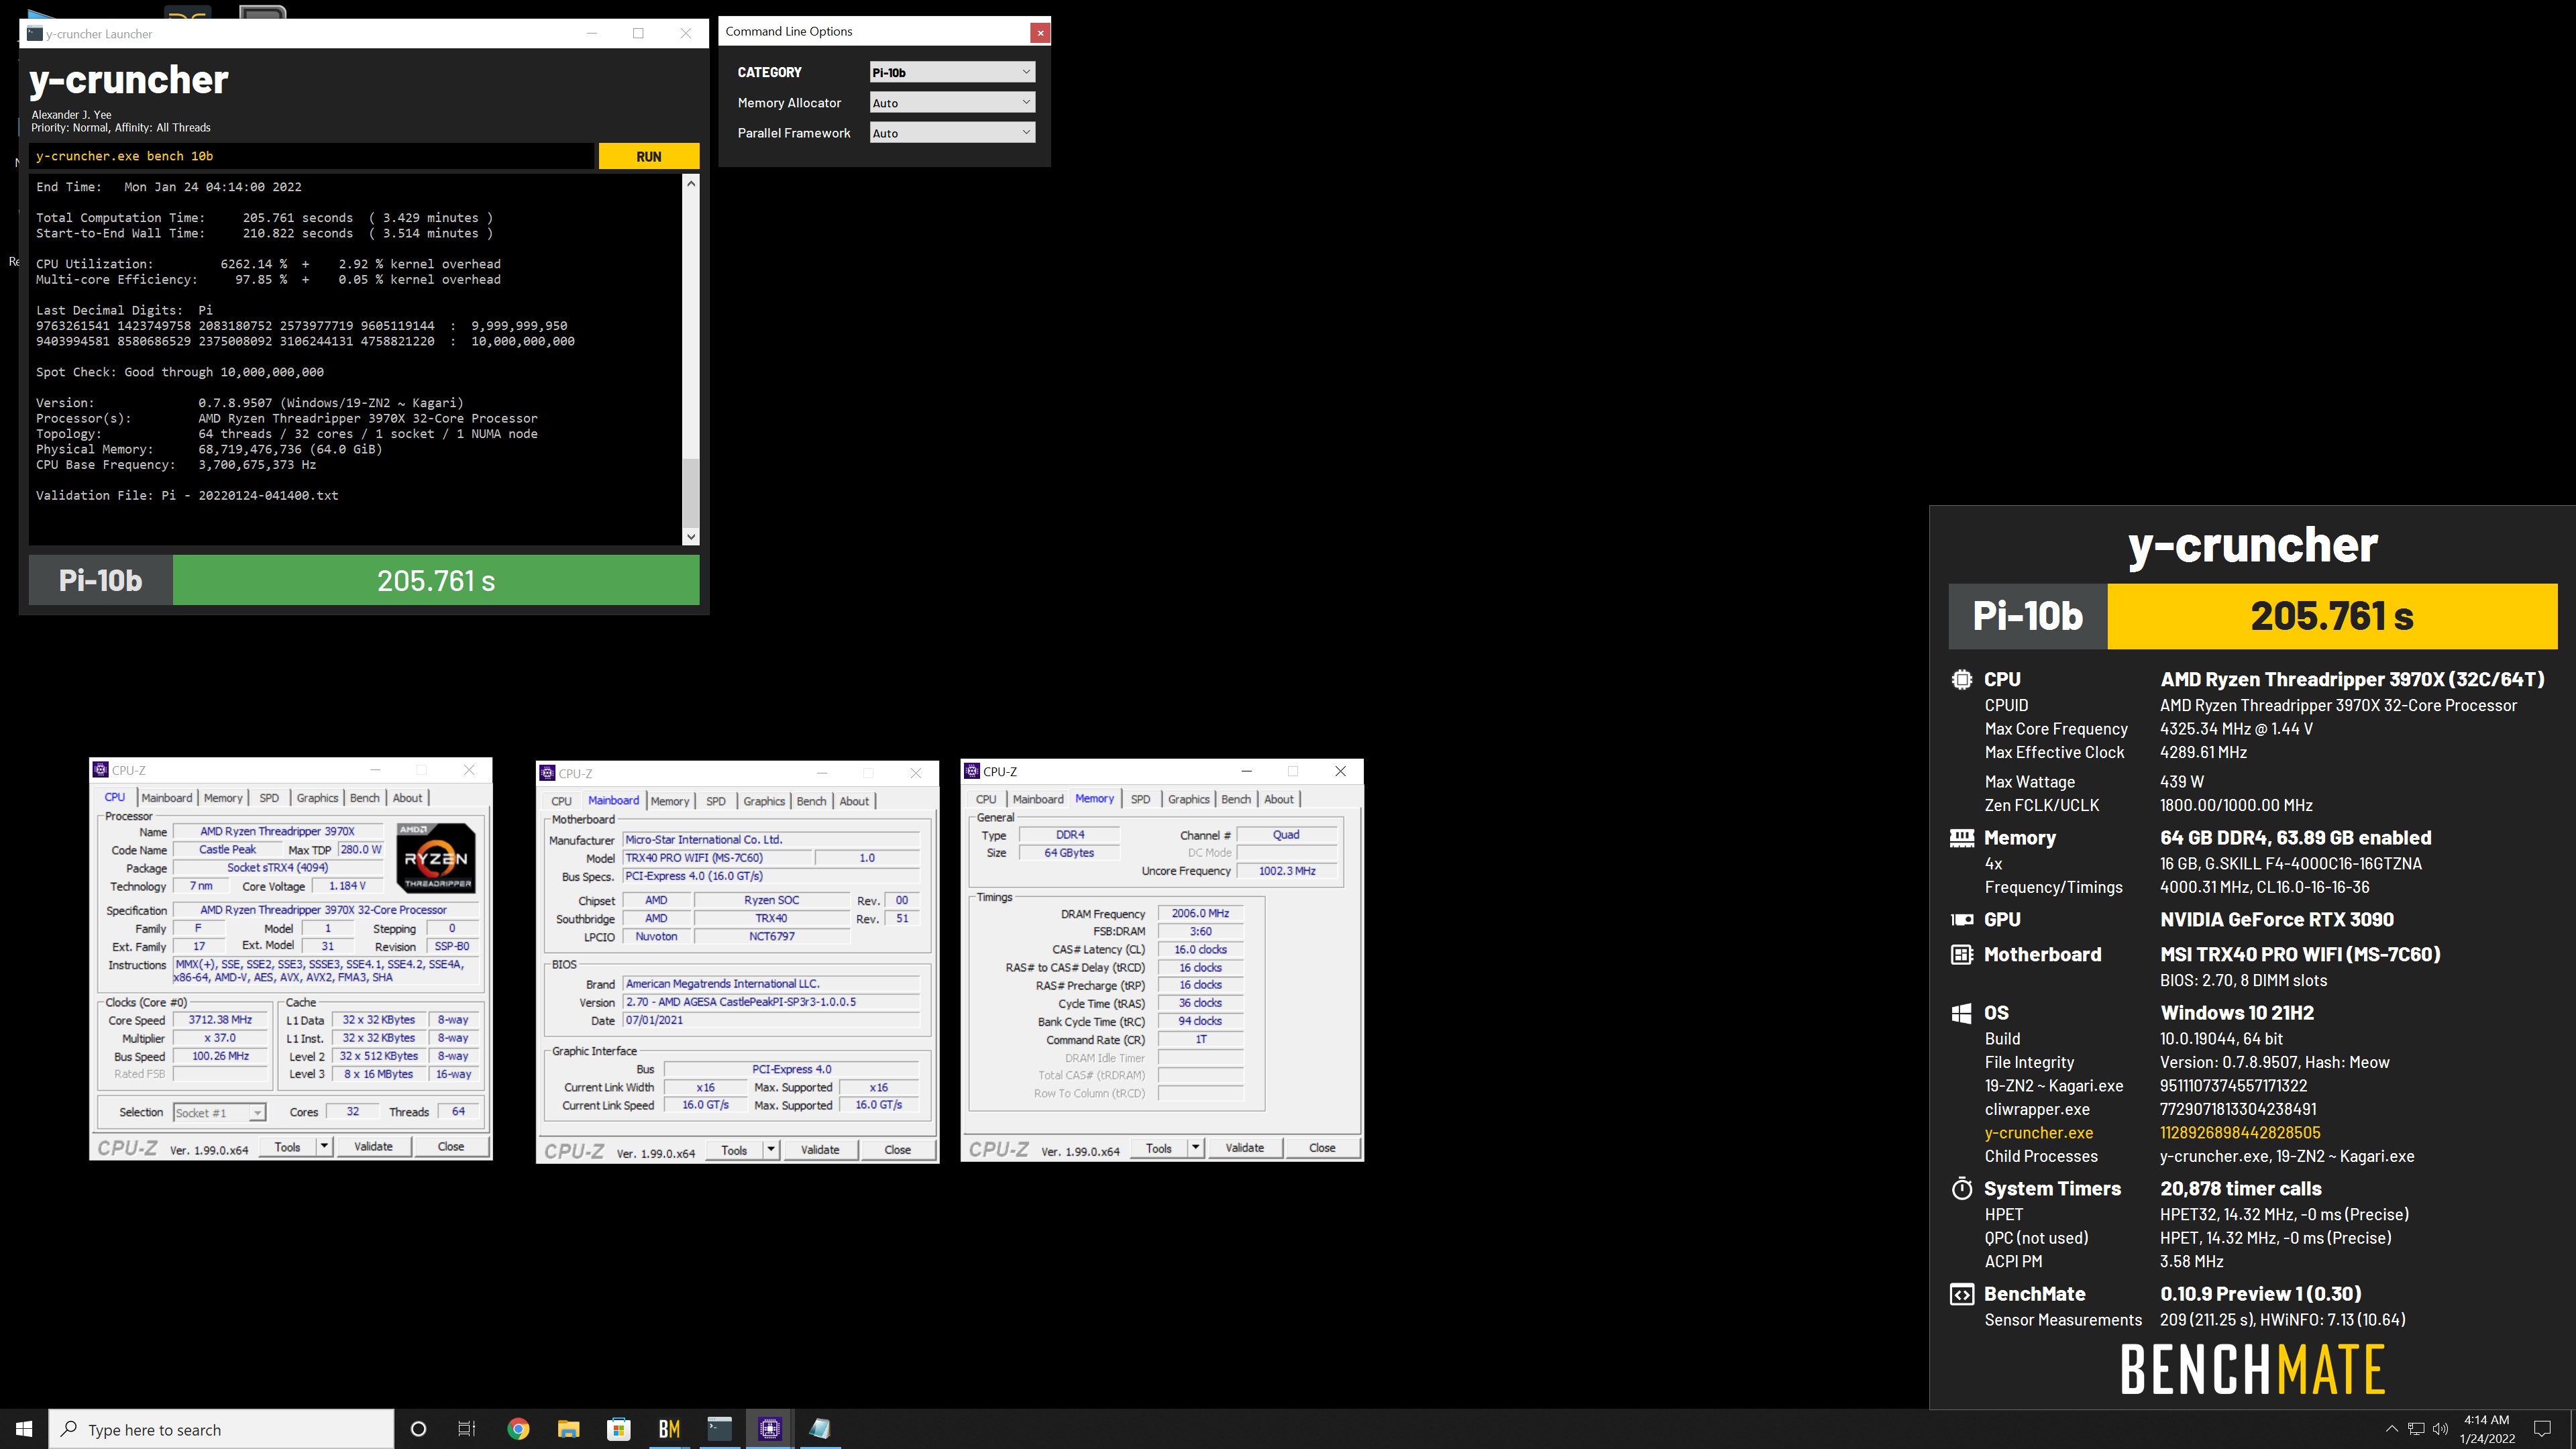The width and height of the screenshot is (2576, 1449).
Task: Click Close button in CPU-Z CPU window
Action: (x=451, y=1146)
